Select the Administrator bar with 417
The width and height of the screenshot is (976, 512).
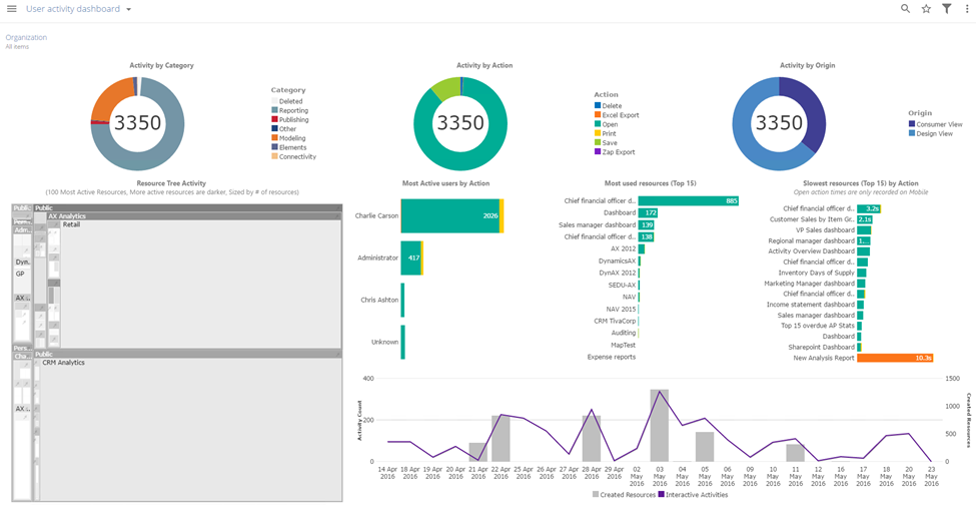pyautogui.click(x=411, y=258)
